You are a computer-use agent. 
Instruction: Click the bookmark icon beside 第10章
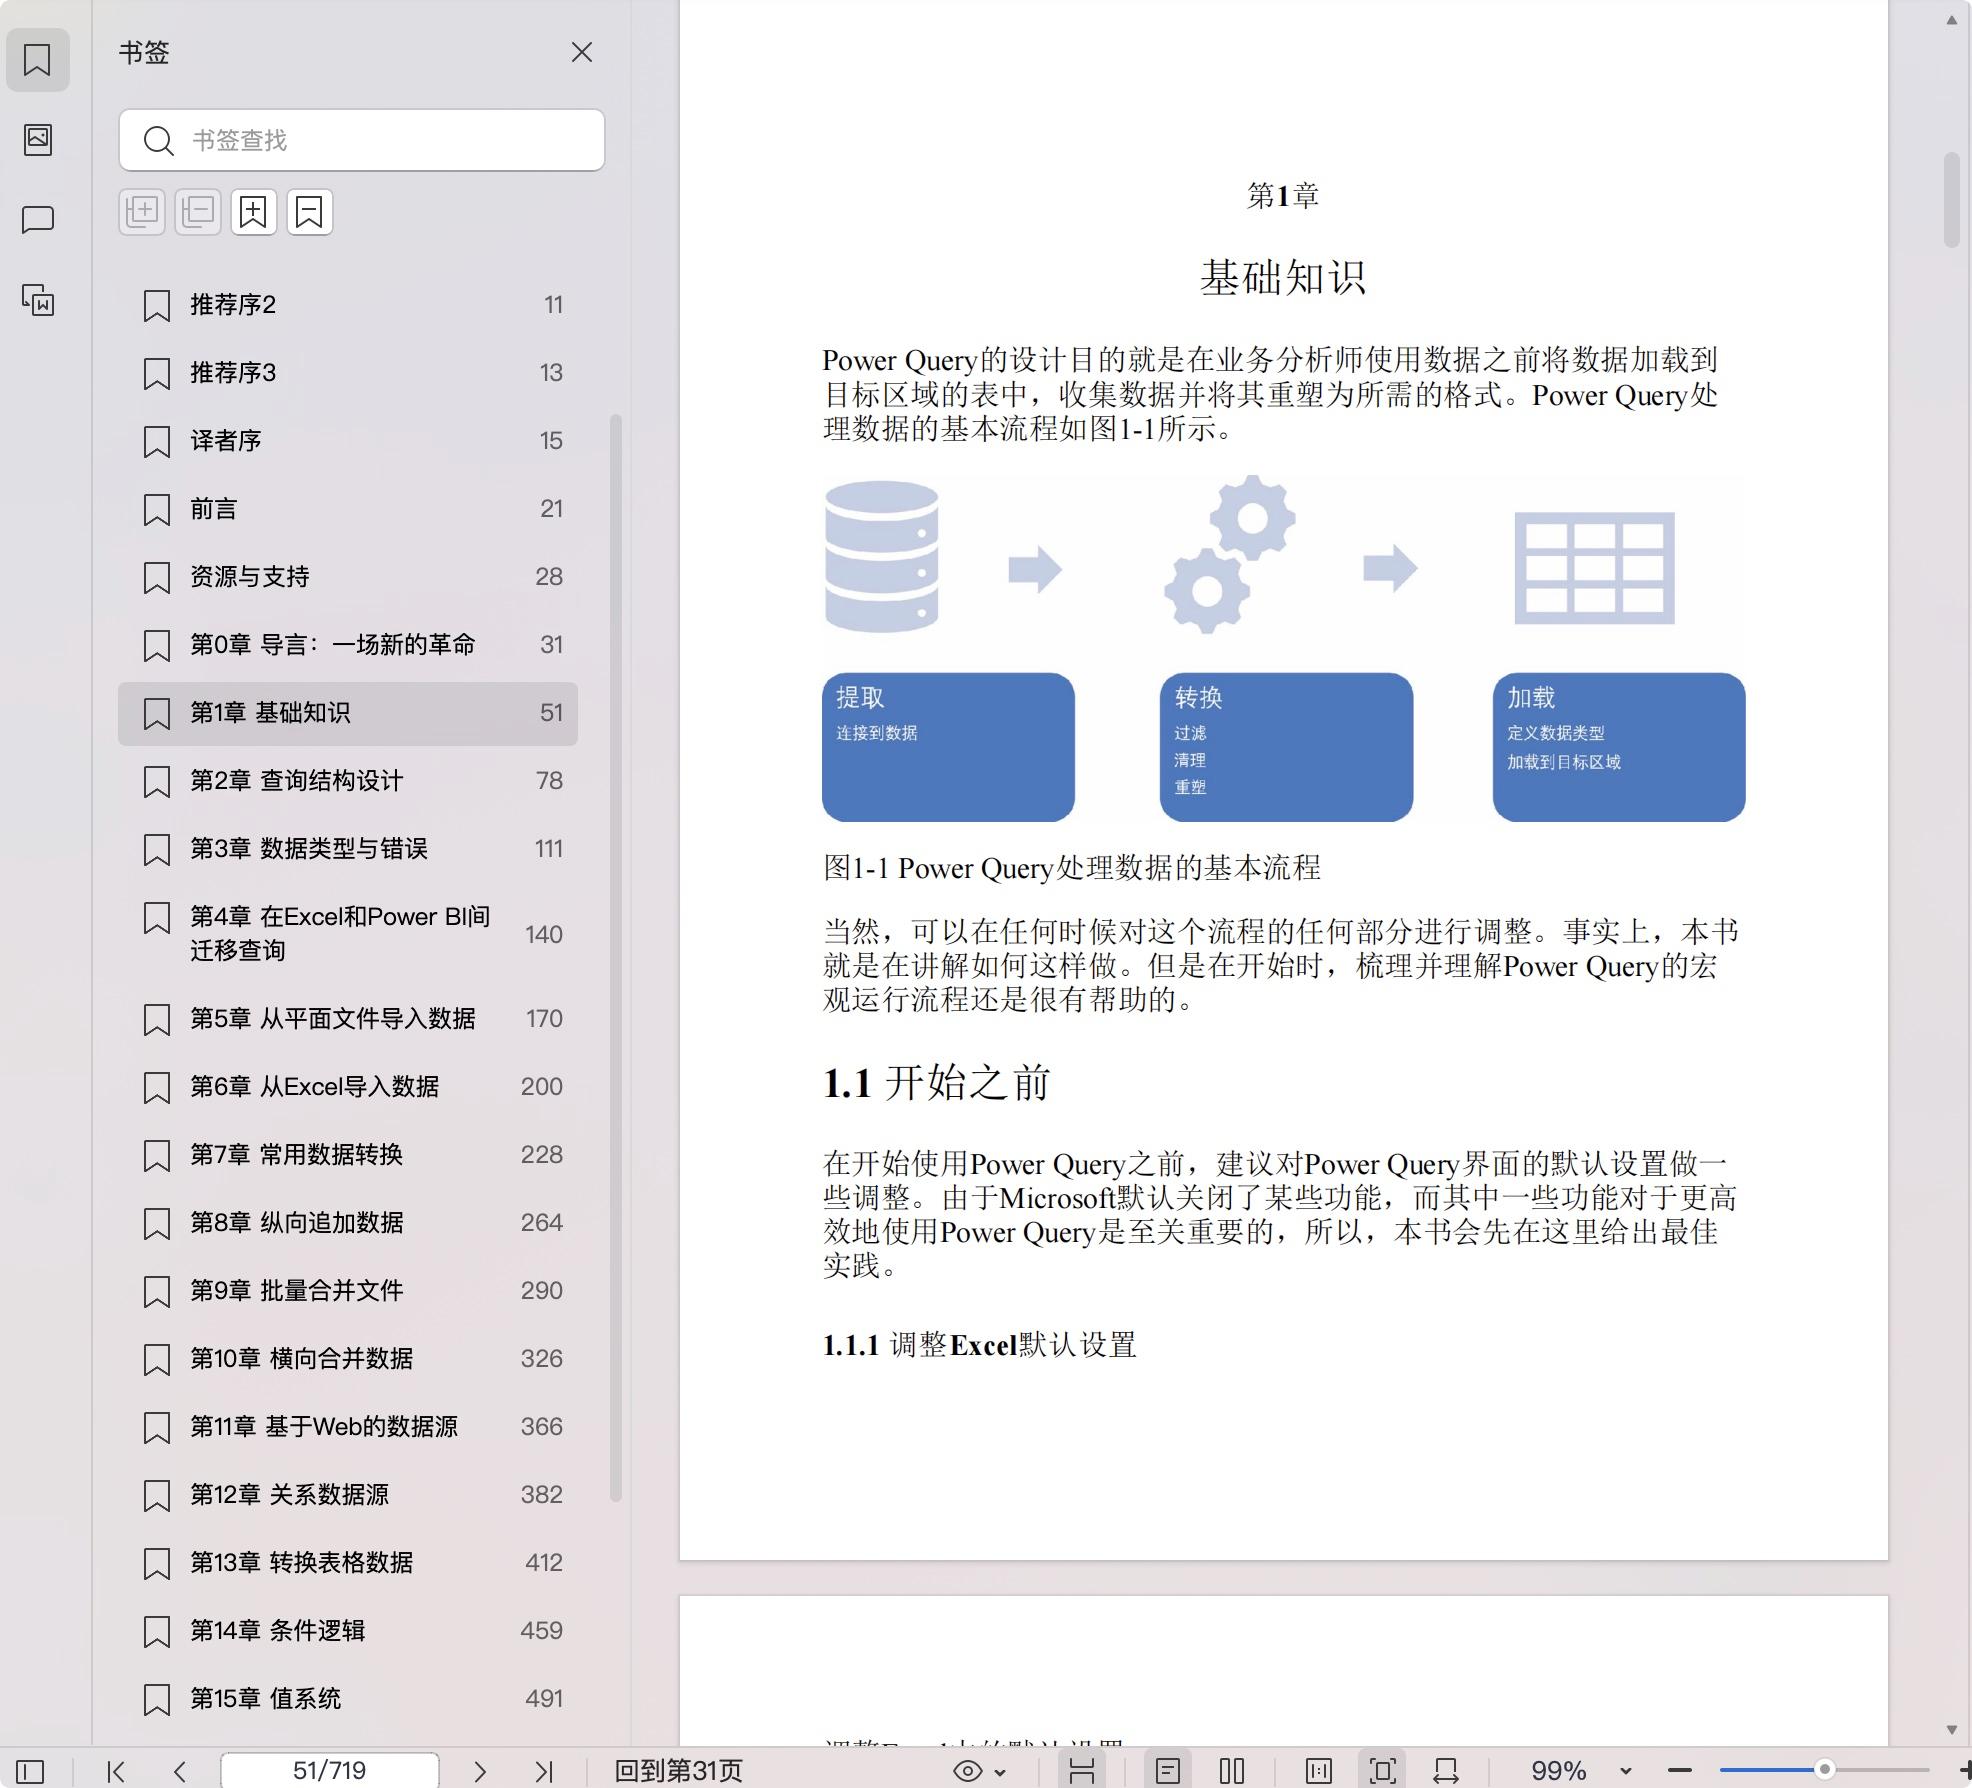157,1360
